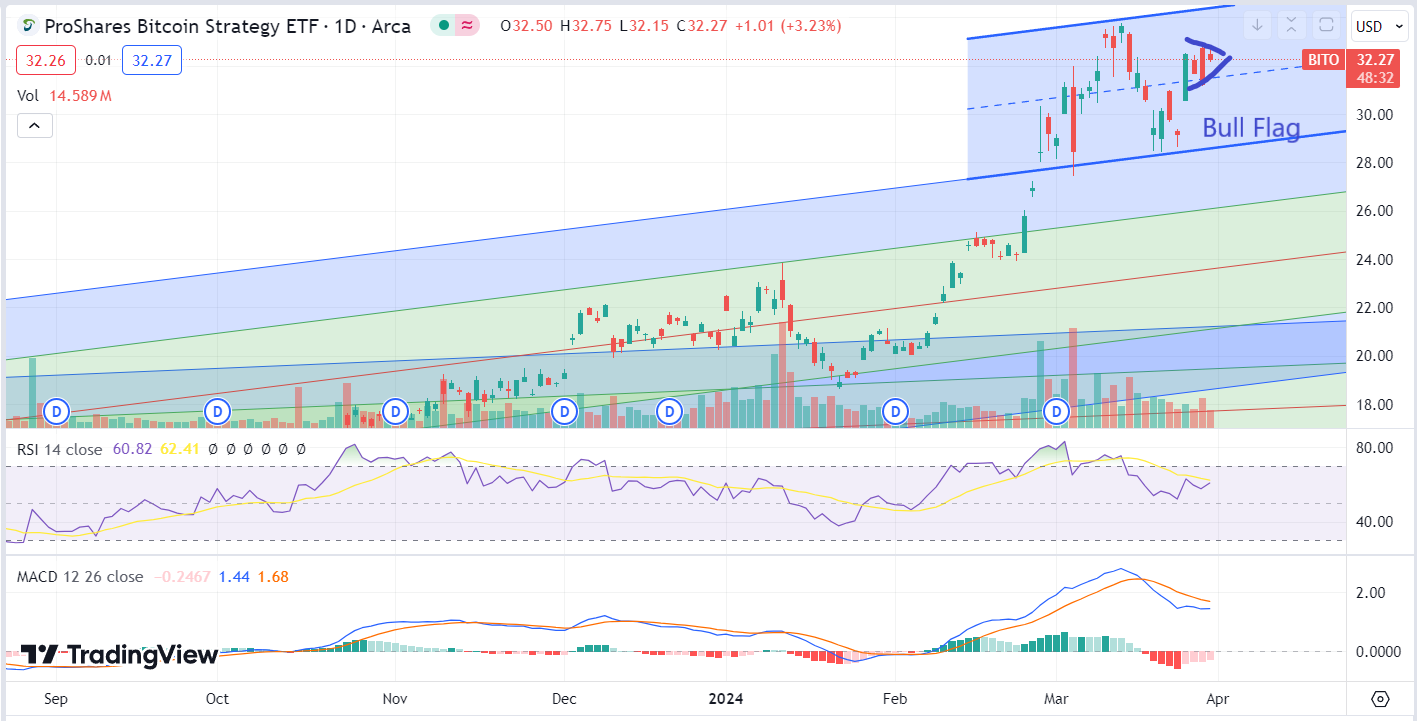Viewport: 1417px width, 721px height.
Task: Click the Vol volume indicator label
Action: click(28, 96)
